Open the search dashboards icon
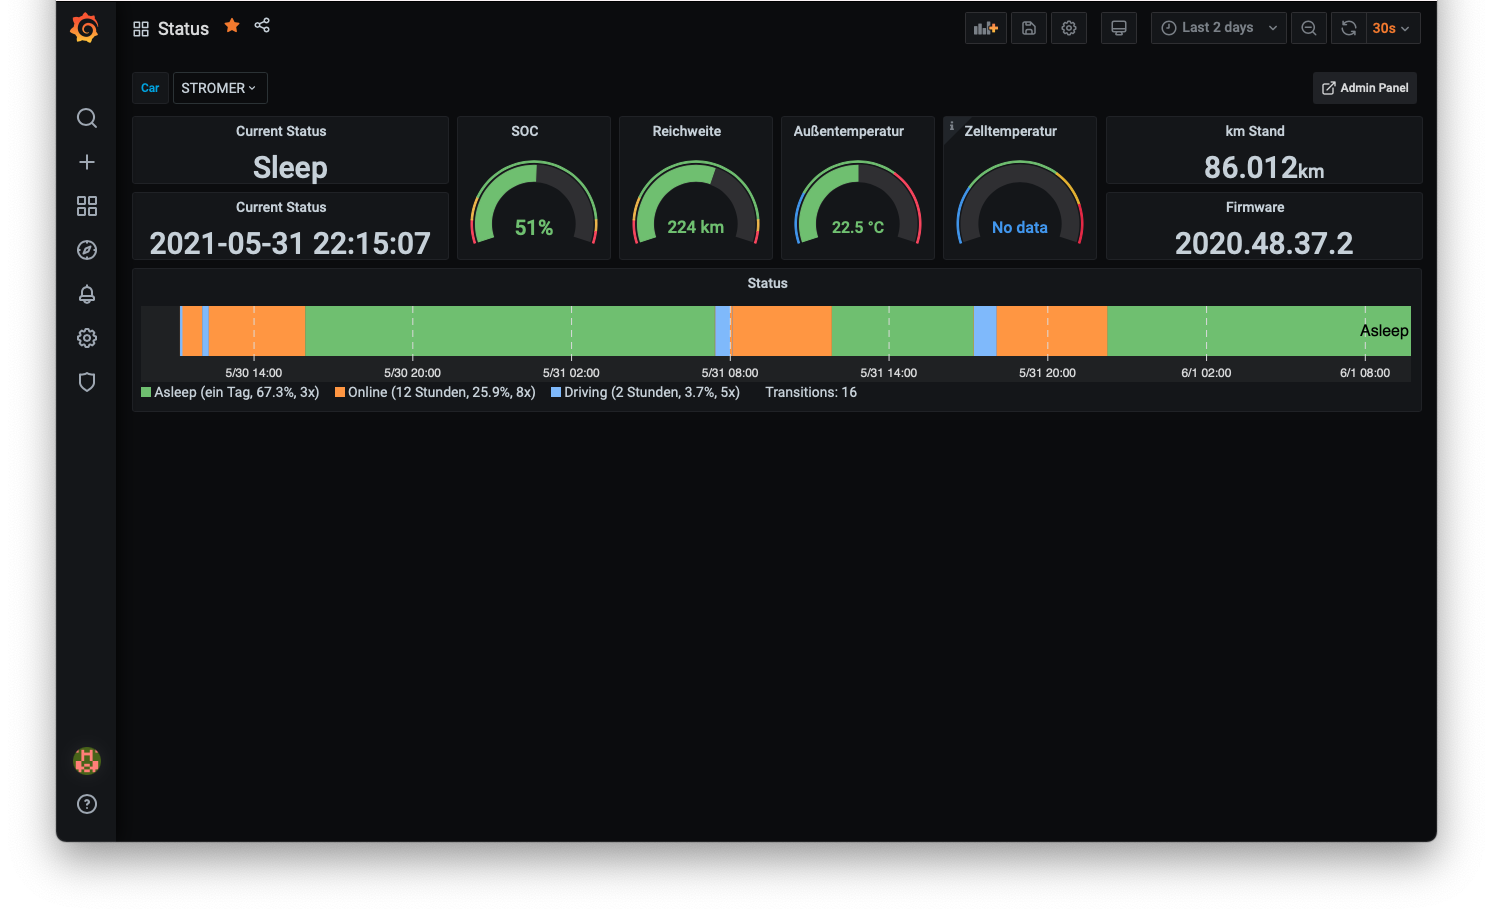 point(87,118)
